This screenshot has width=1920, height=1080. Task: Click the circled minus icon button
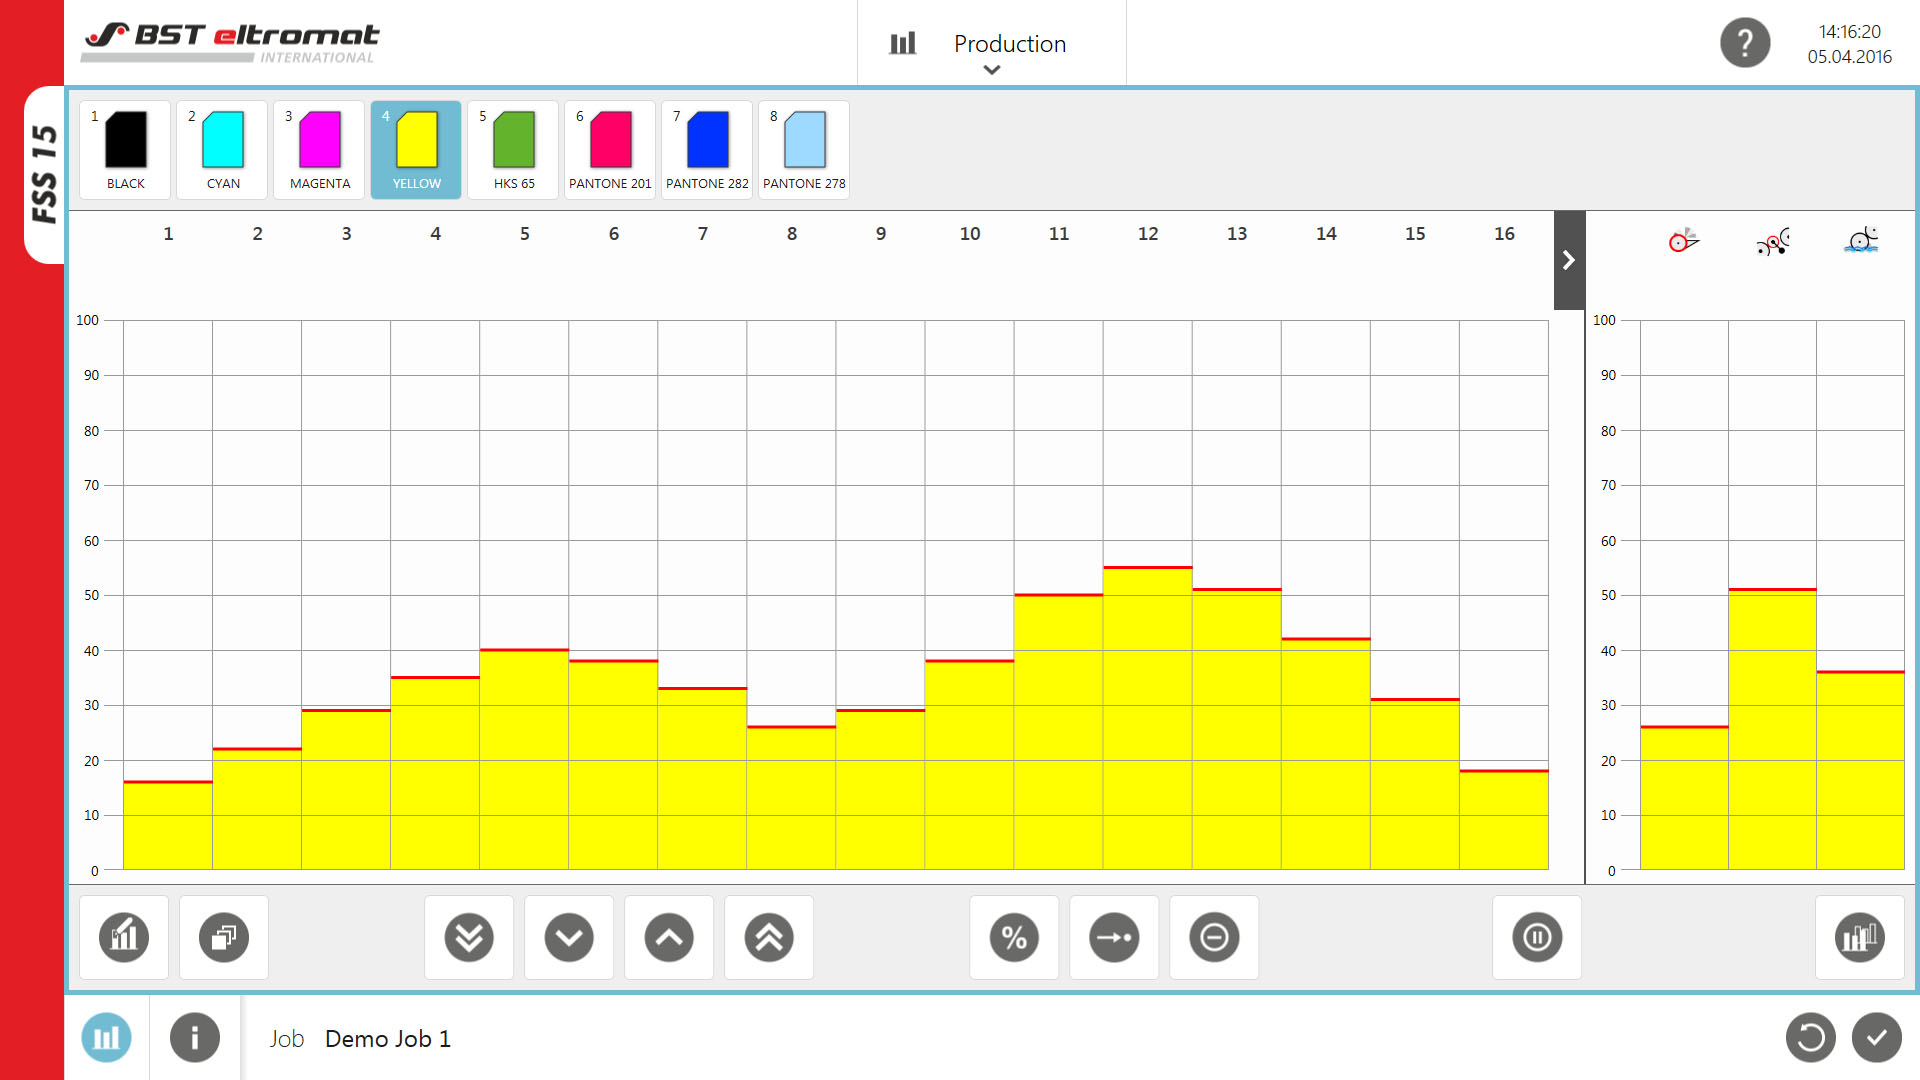1214,937
